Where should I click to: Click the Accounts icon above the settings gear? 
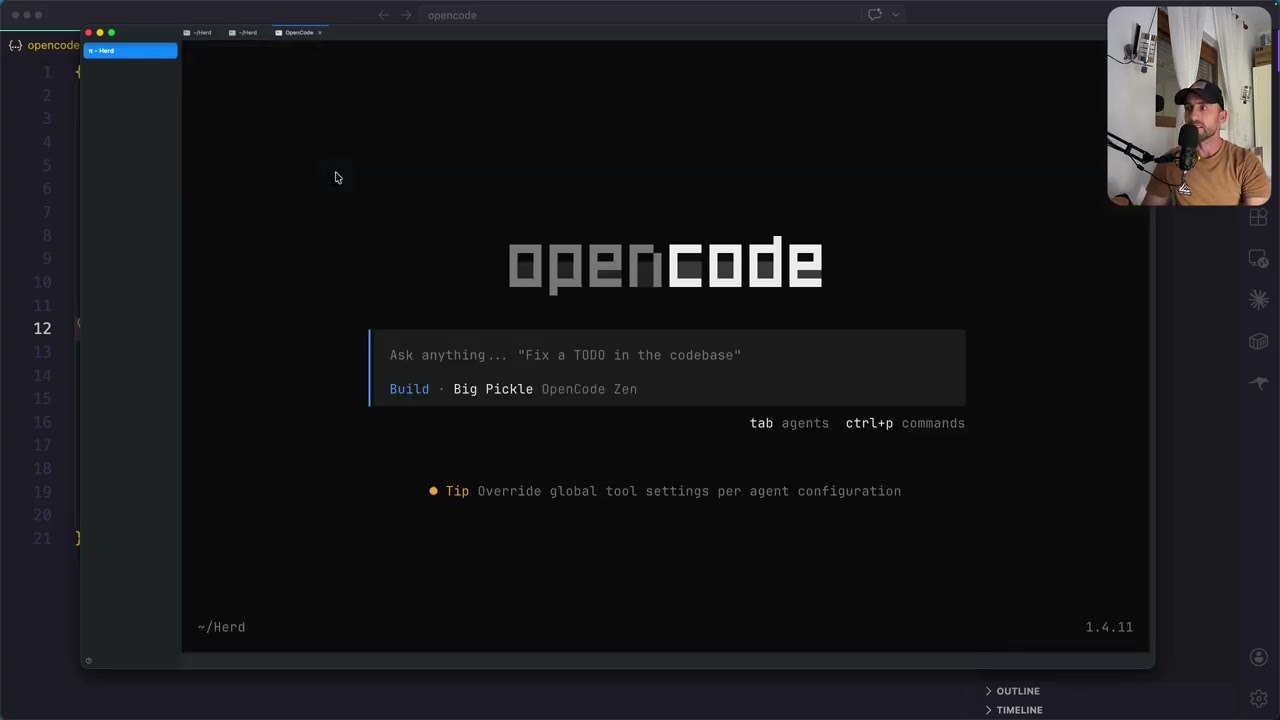pos(1258,657)
